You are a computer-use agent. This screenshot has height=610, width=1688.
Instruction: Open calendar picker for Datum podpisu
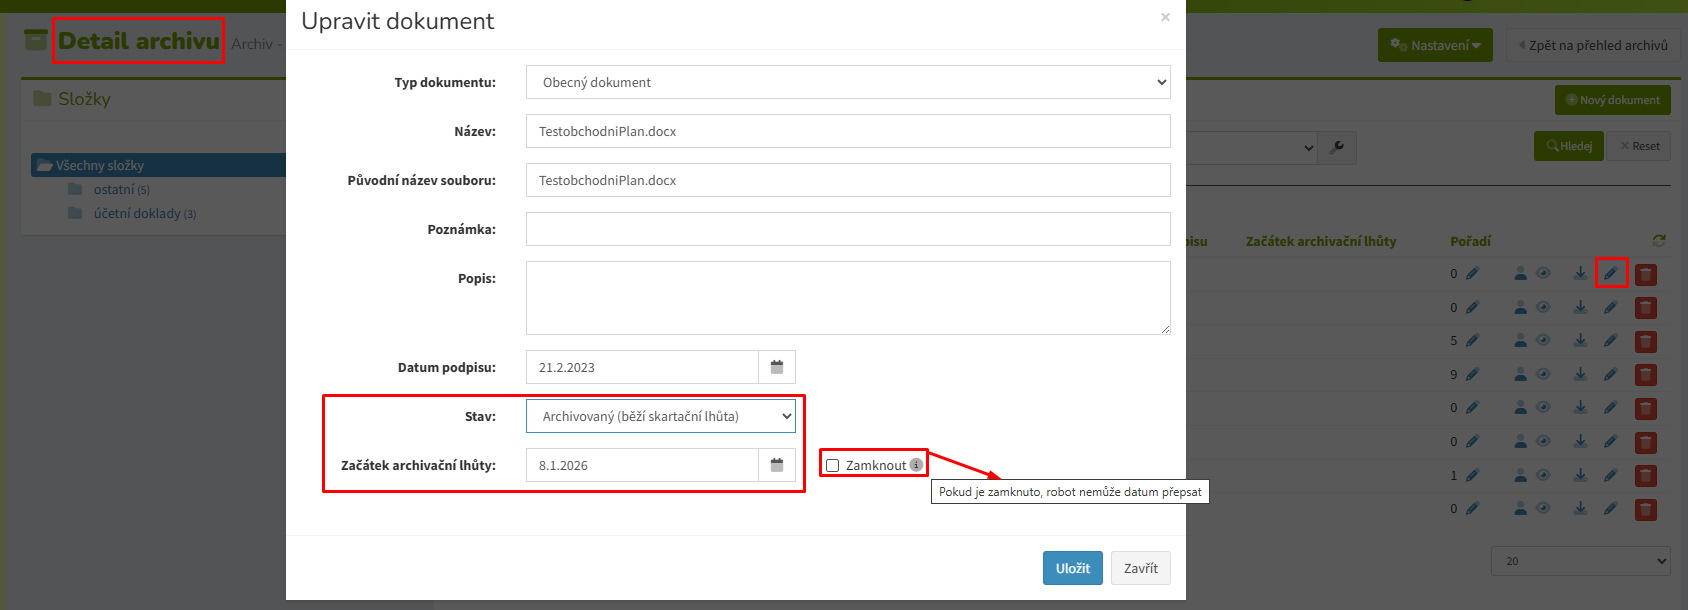pos(777,367)
